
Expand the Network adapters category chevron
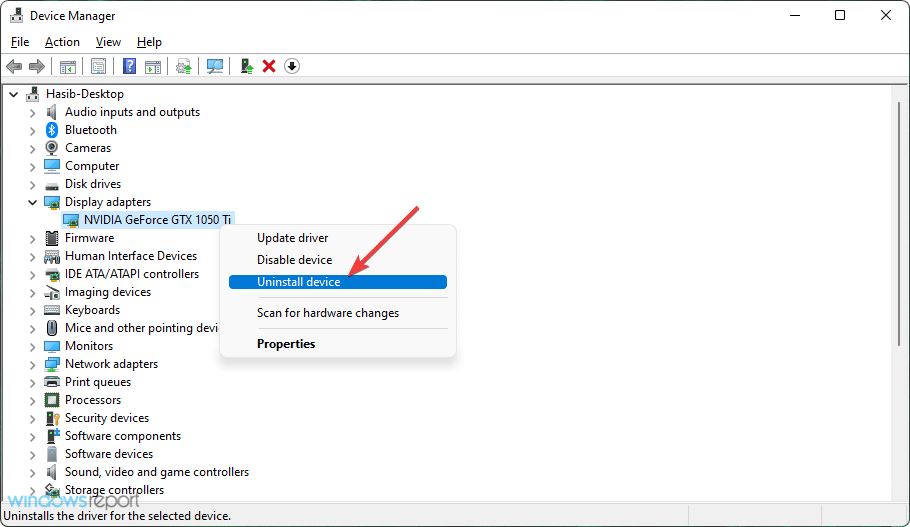coord(32,364)
